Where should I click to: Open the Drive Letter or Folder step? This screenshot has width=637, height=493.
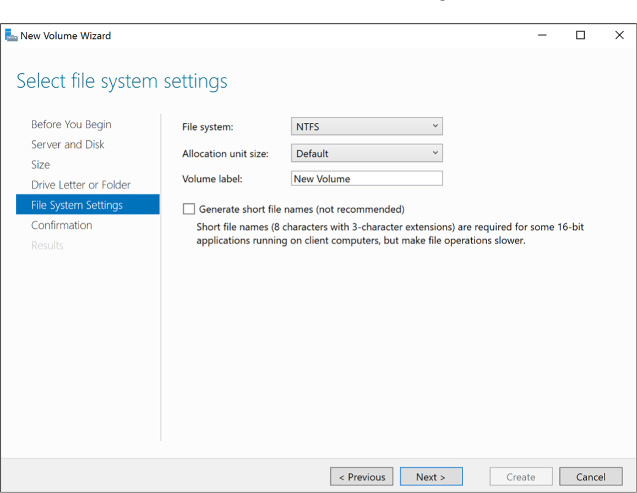click(x=81, y=185)
